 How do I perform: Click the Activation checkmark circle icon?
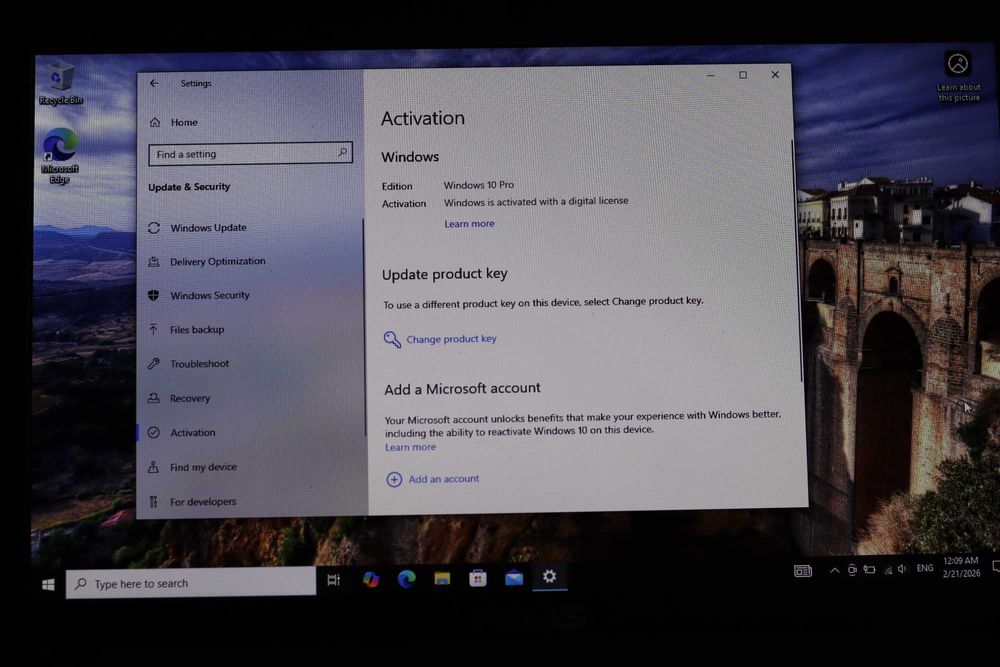154,432
